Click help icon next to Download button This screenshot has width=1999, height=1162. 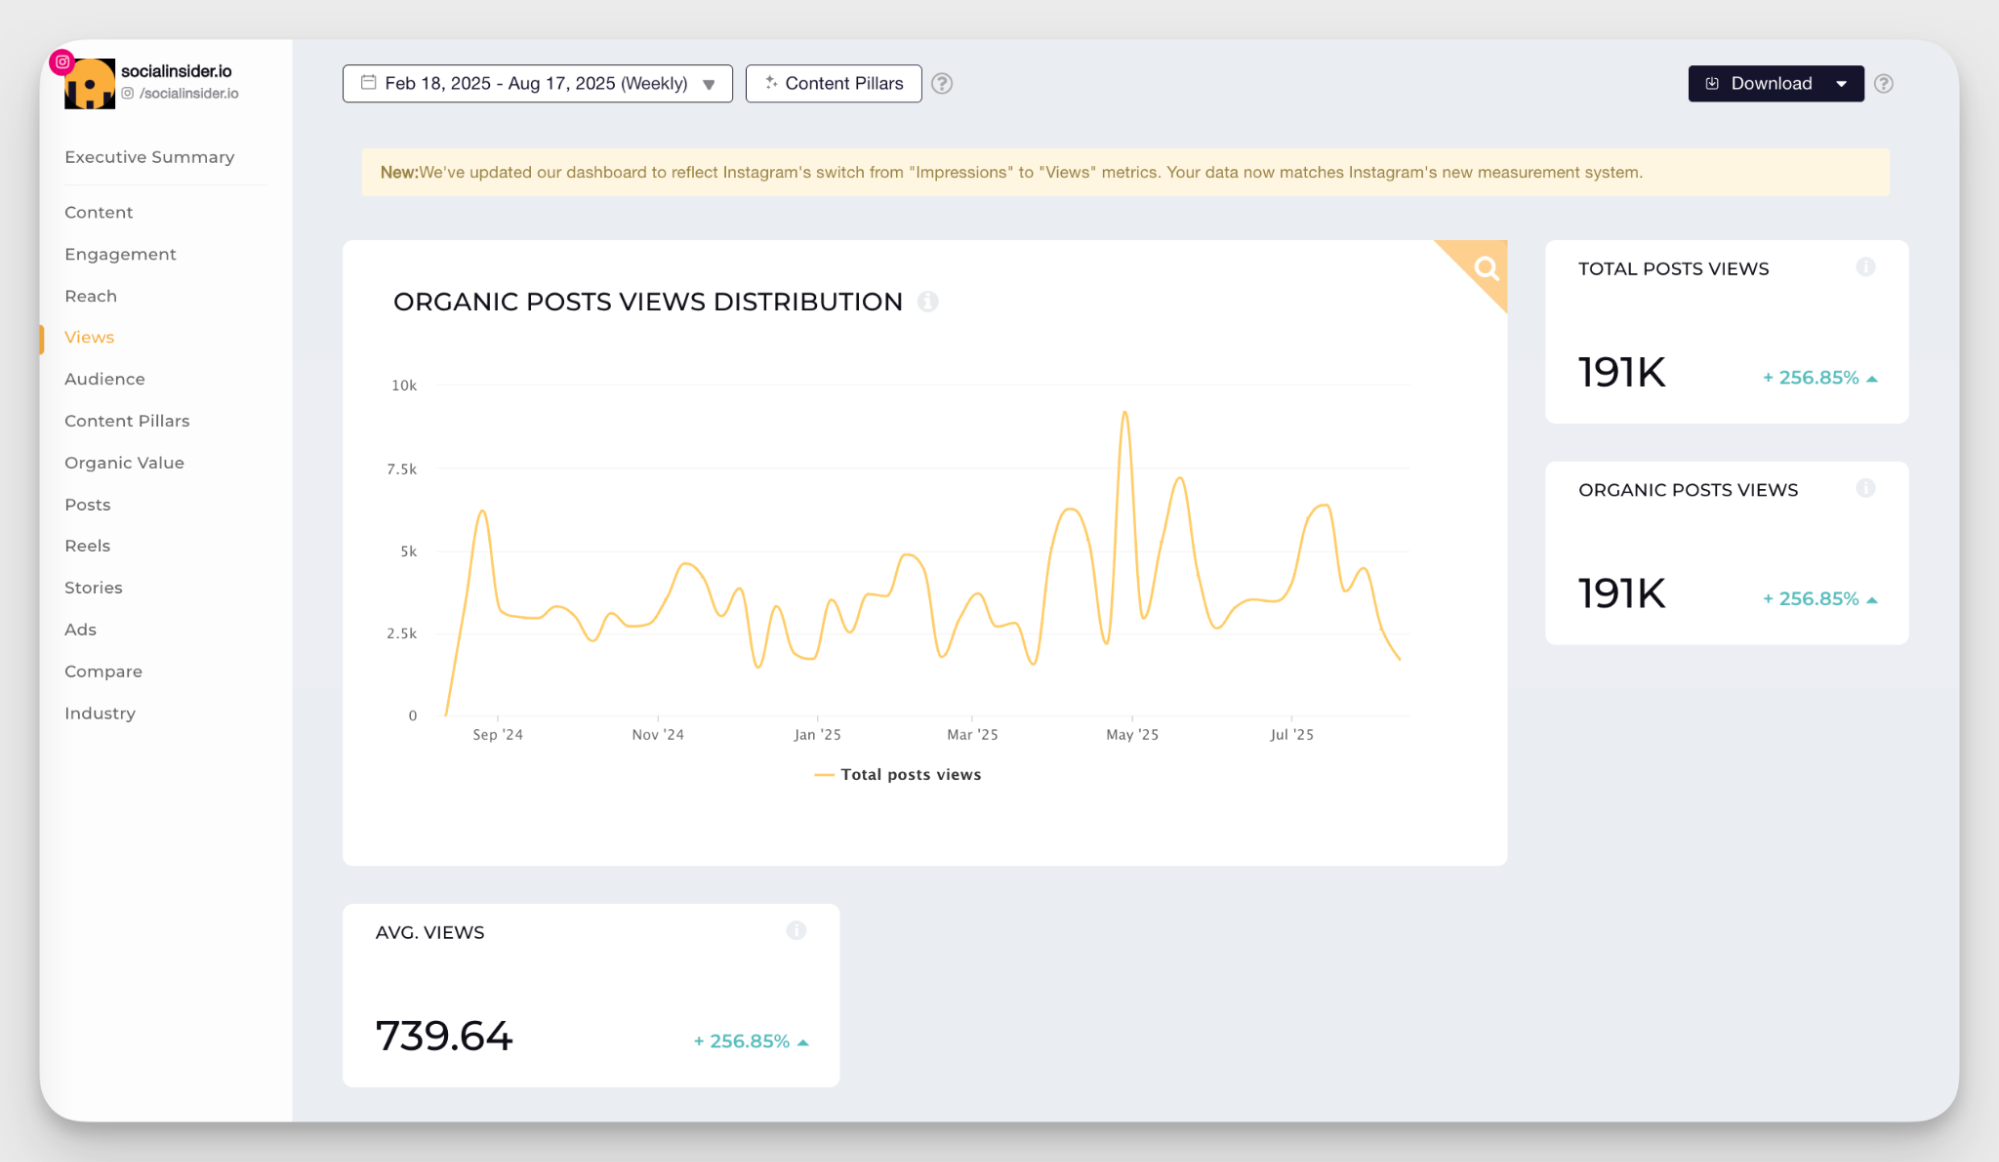(1884, 83)
